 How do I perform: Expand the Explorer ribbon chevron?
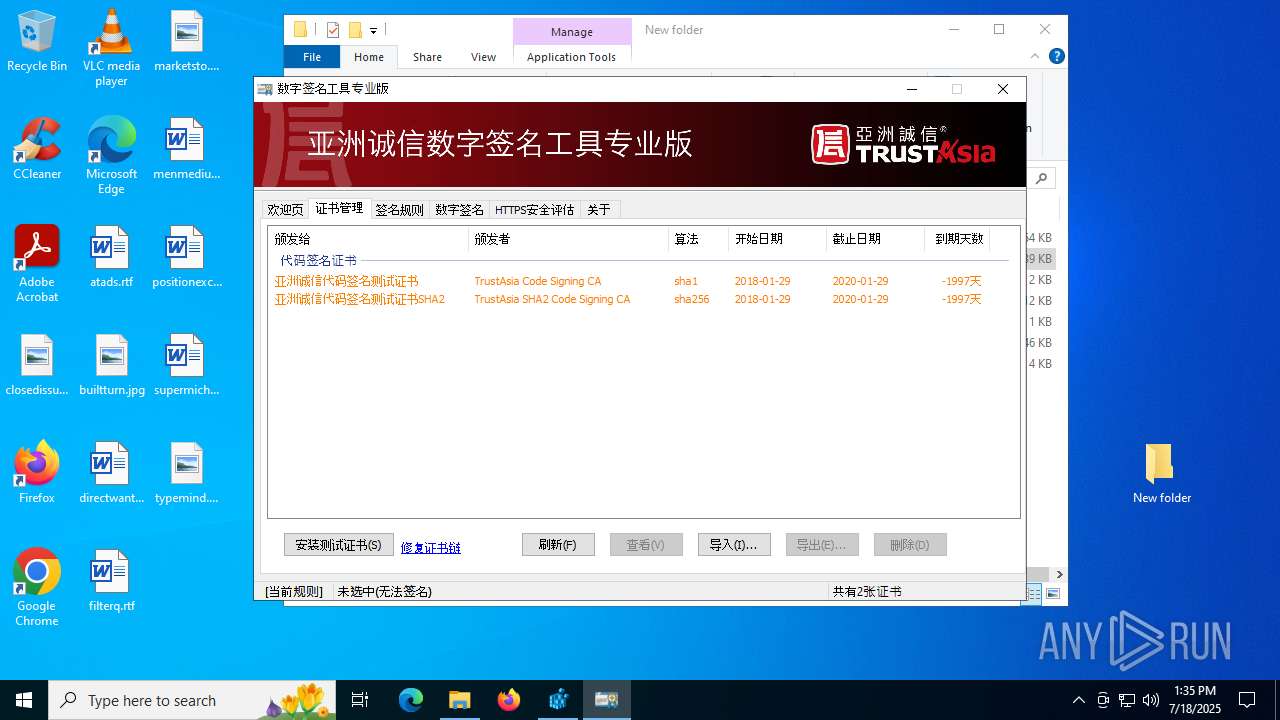tap(1035, 56)
